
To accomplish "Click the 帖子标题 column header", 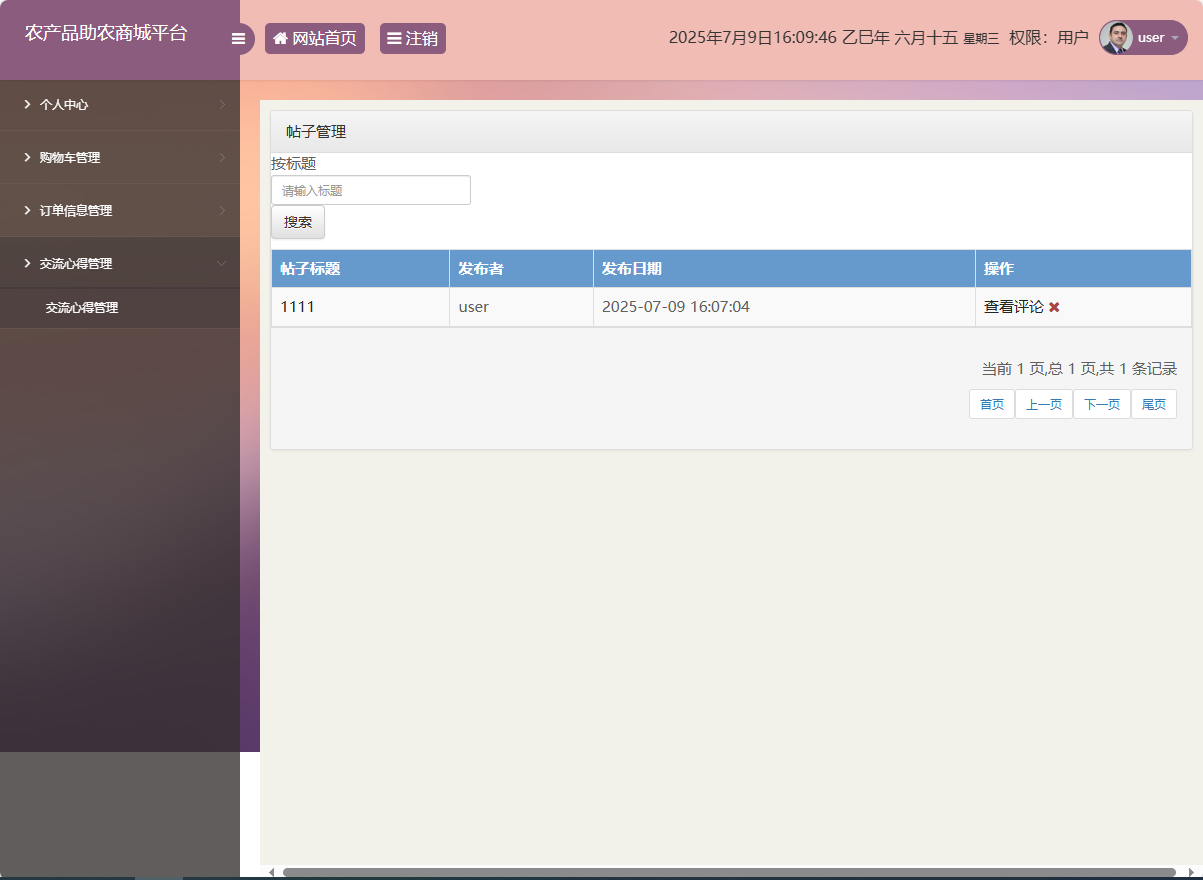I will (x=311, y=269).
